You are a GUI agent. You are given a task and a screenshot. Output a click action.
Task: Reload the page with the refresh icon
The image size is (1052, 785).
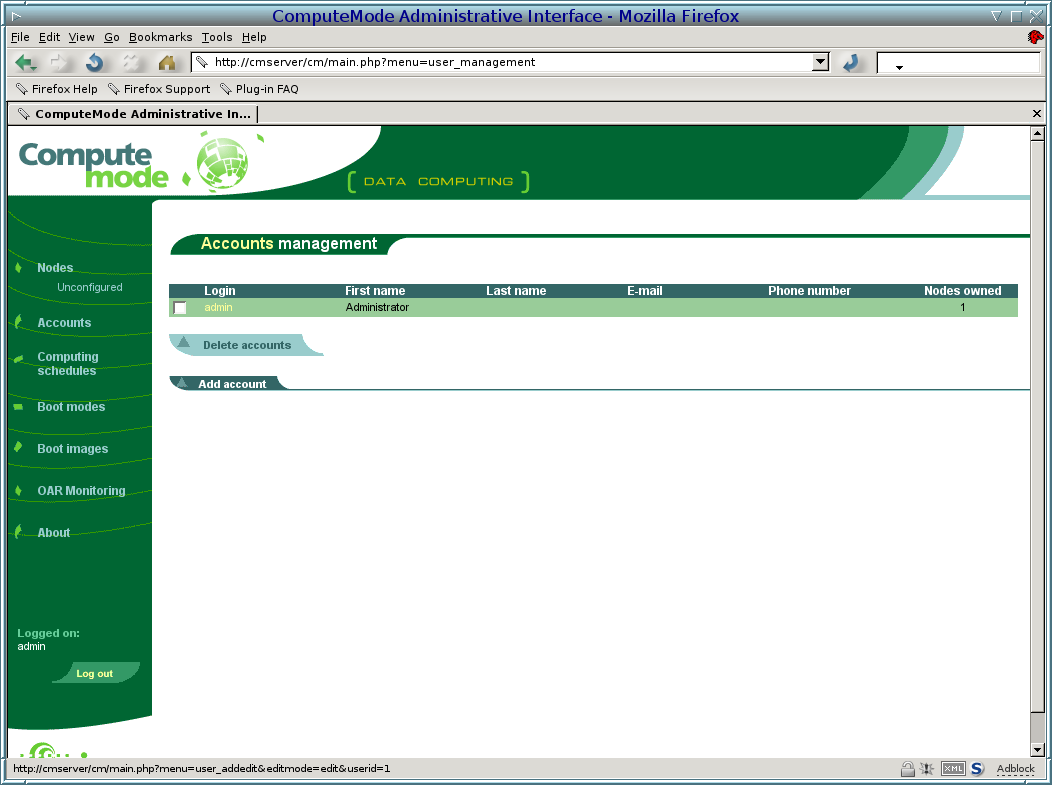[x=95, y=63]
